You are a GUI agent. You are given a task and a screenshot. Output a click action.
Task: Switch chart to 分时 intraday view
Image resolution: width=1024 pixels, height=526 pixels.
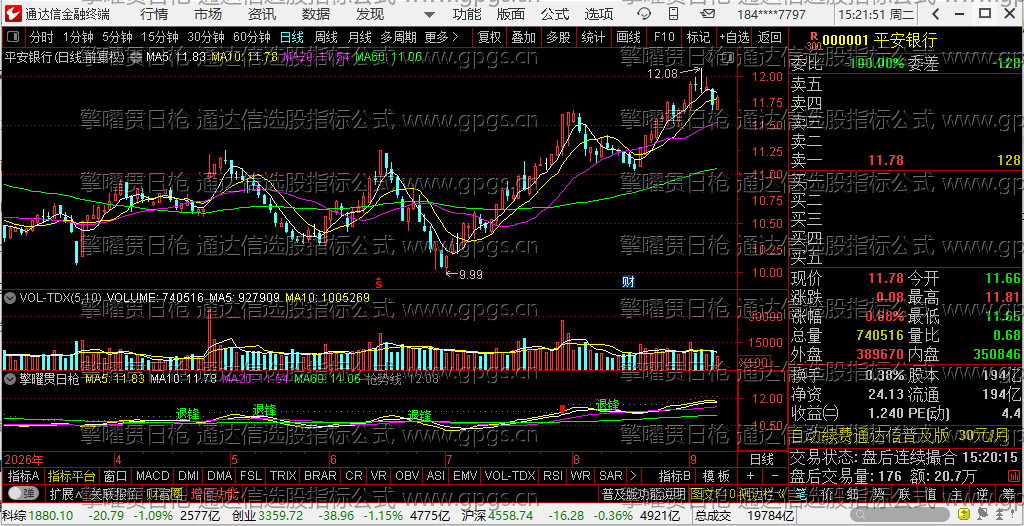pyautogui.click(x=42, y=37)
